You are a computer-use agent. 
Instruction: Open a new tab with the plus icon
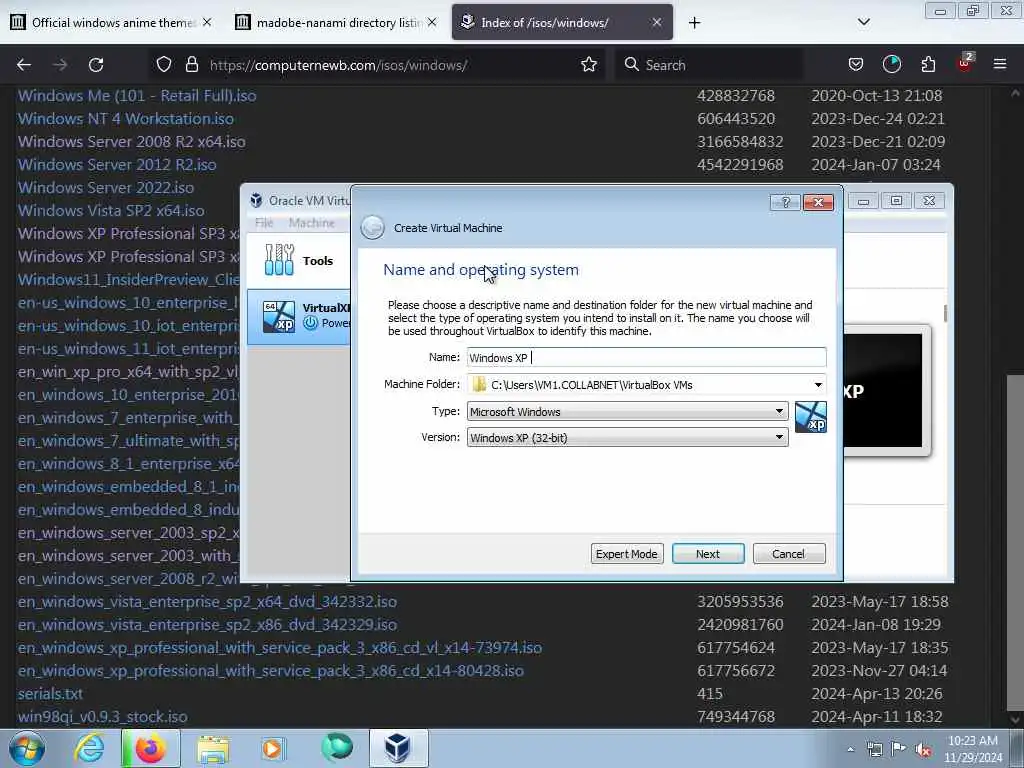tap(694, 23)
